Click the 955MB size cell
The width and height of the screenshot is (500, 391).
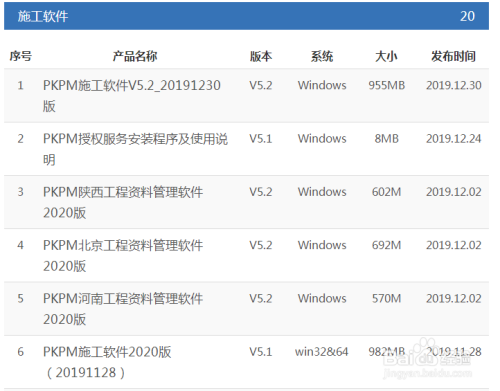(x=387, y=85)
